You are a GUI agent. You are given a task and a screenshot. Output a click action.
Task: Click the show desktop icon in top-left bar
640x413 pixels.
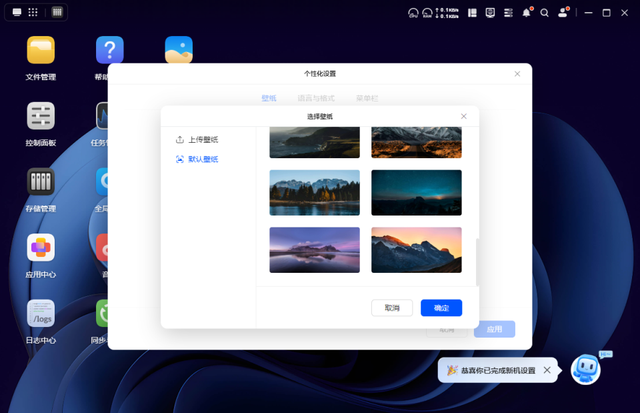[17, 12]
